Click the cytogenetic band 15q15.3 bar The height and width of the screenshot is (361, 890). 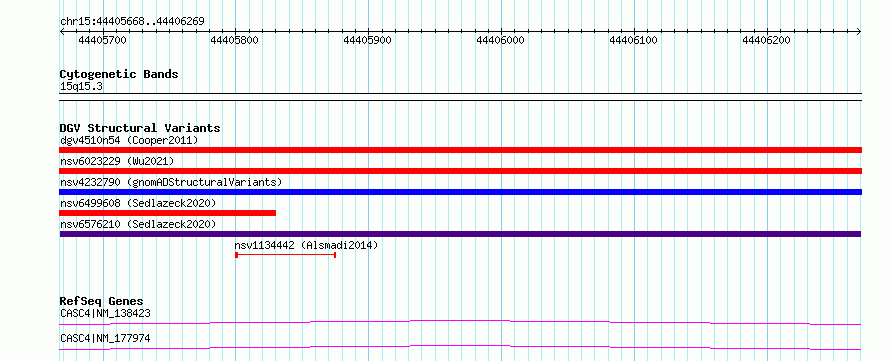(460, 97)
